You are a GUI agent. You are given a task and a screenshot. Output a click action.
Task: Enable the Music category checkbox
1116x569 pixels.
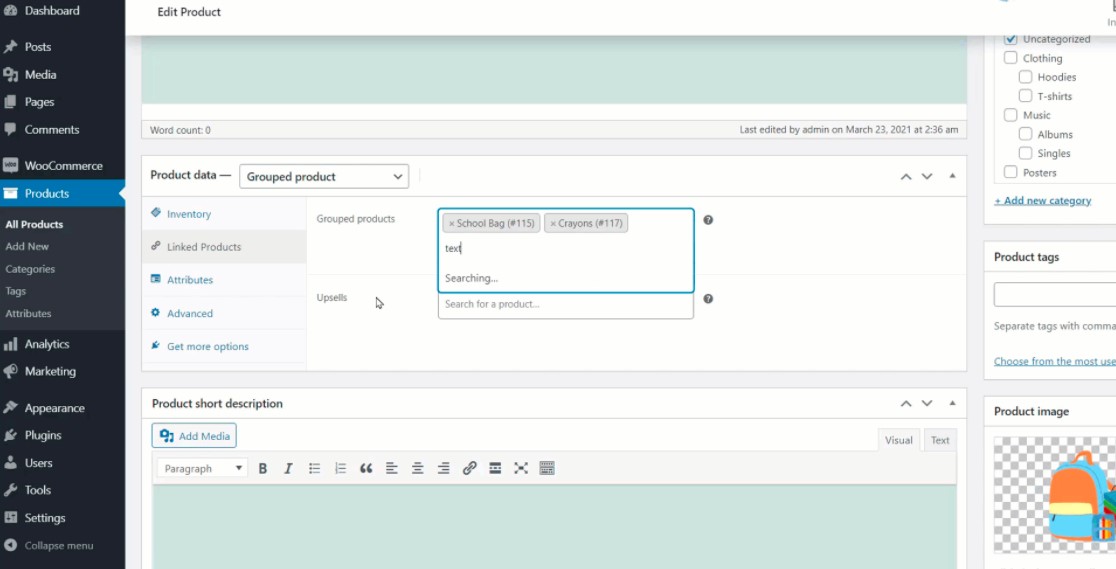pos(1010,115)
